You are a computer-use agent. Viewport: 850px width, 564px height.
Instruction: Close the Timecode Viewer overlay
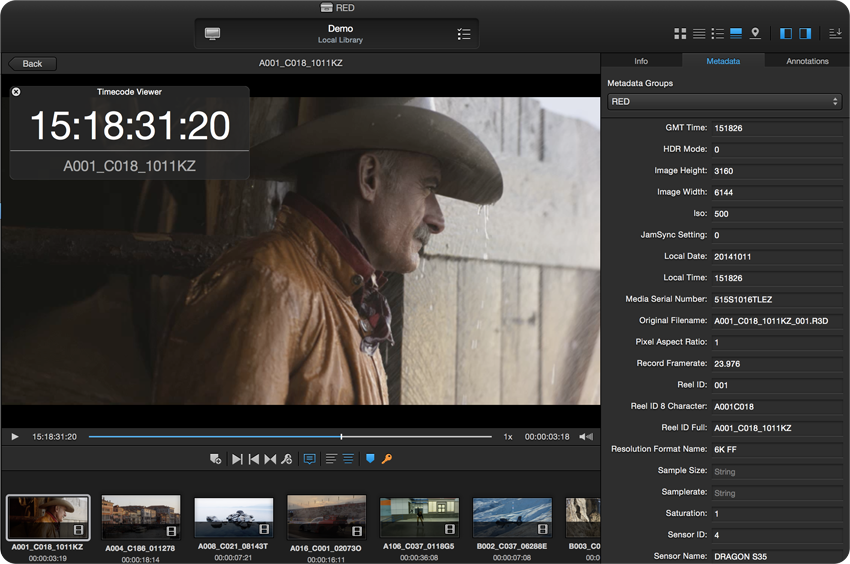pos(16,92)
